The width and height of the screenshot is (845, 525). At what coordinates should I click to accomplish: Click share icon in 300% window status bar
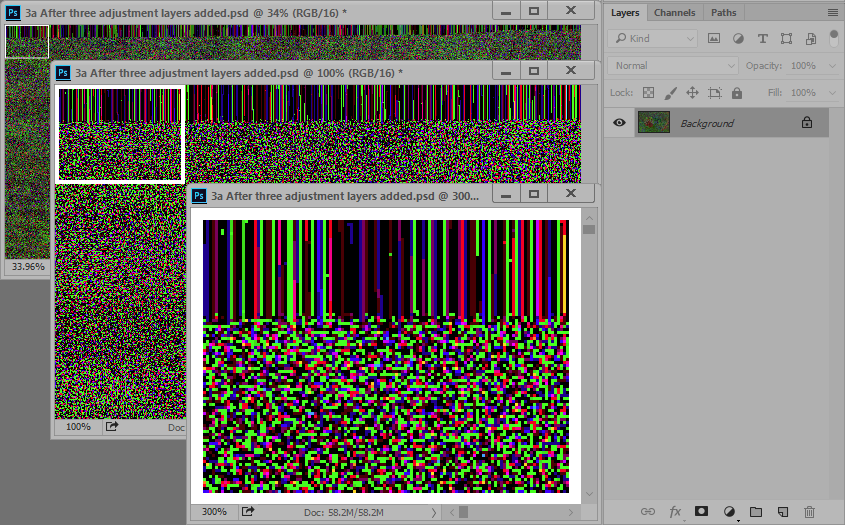point(248,512)
